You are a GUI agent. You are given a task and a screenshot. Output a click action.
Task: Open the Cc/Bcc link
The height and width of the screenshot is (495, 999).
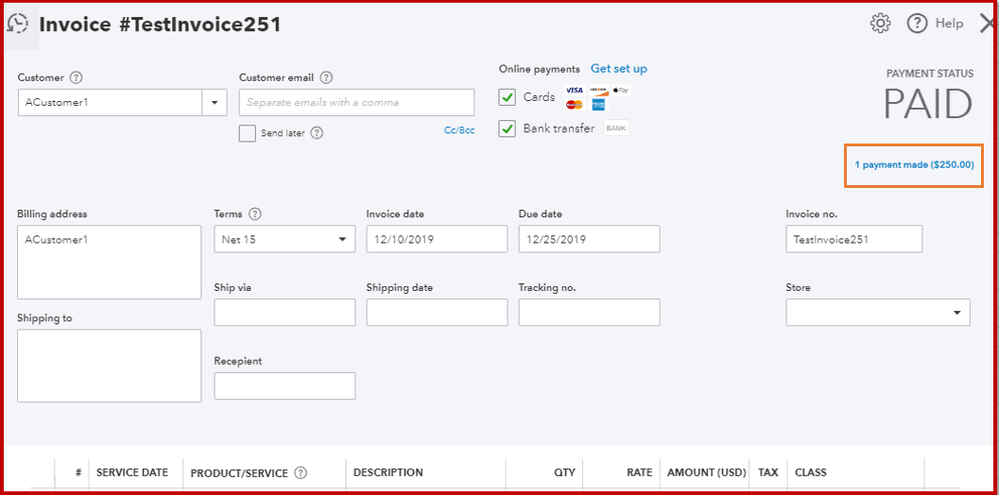(x=459, y=131)
